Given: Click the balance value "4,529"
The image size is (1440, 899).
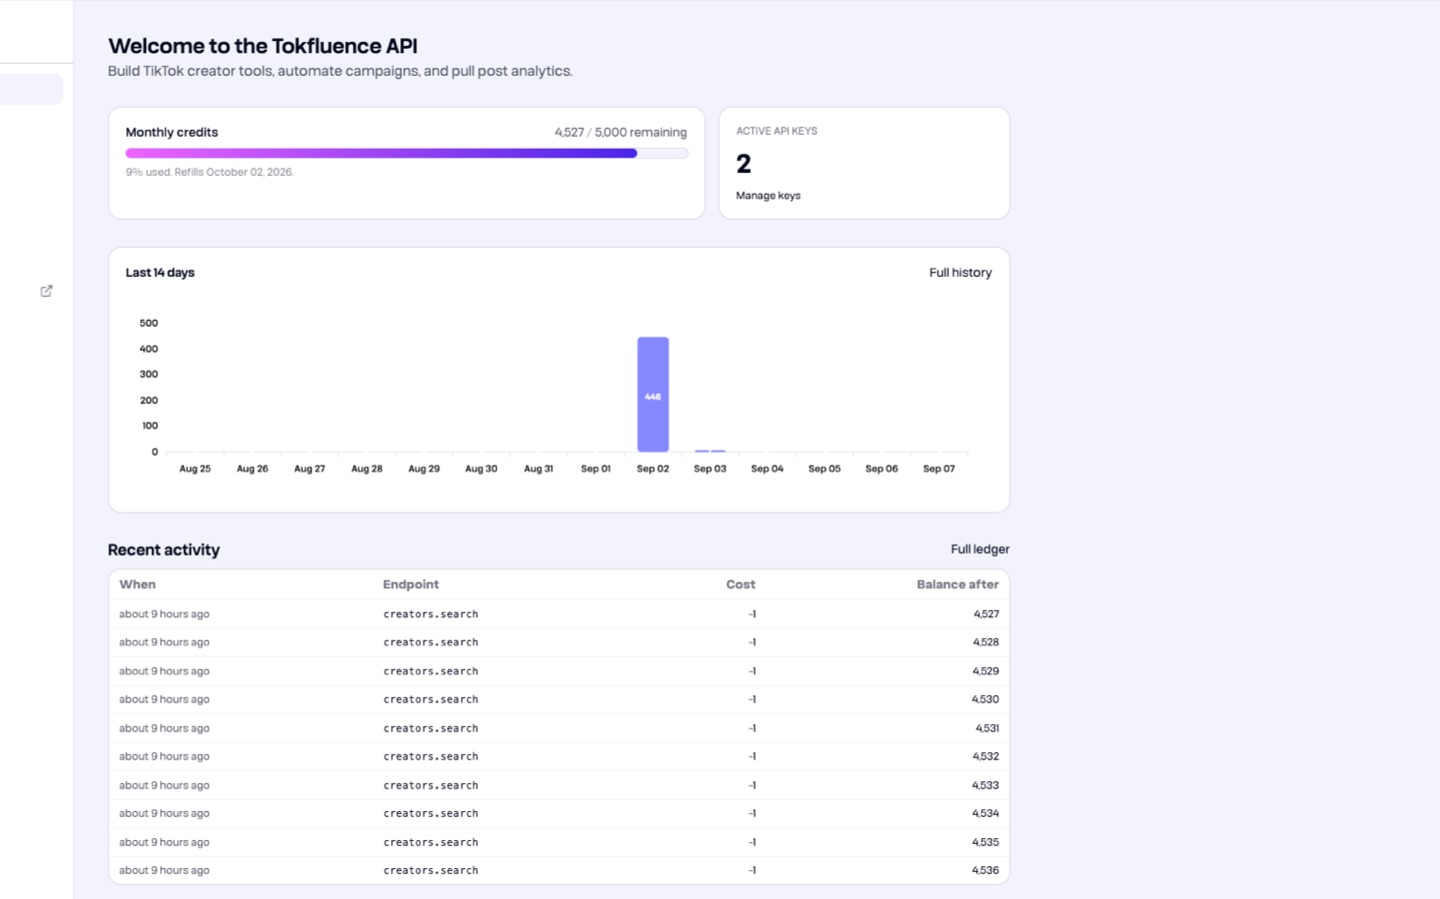Looking at the screenshot, I should pos(986,671).
